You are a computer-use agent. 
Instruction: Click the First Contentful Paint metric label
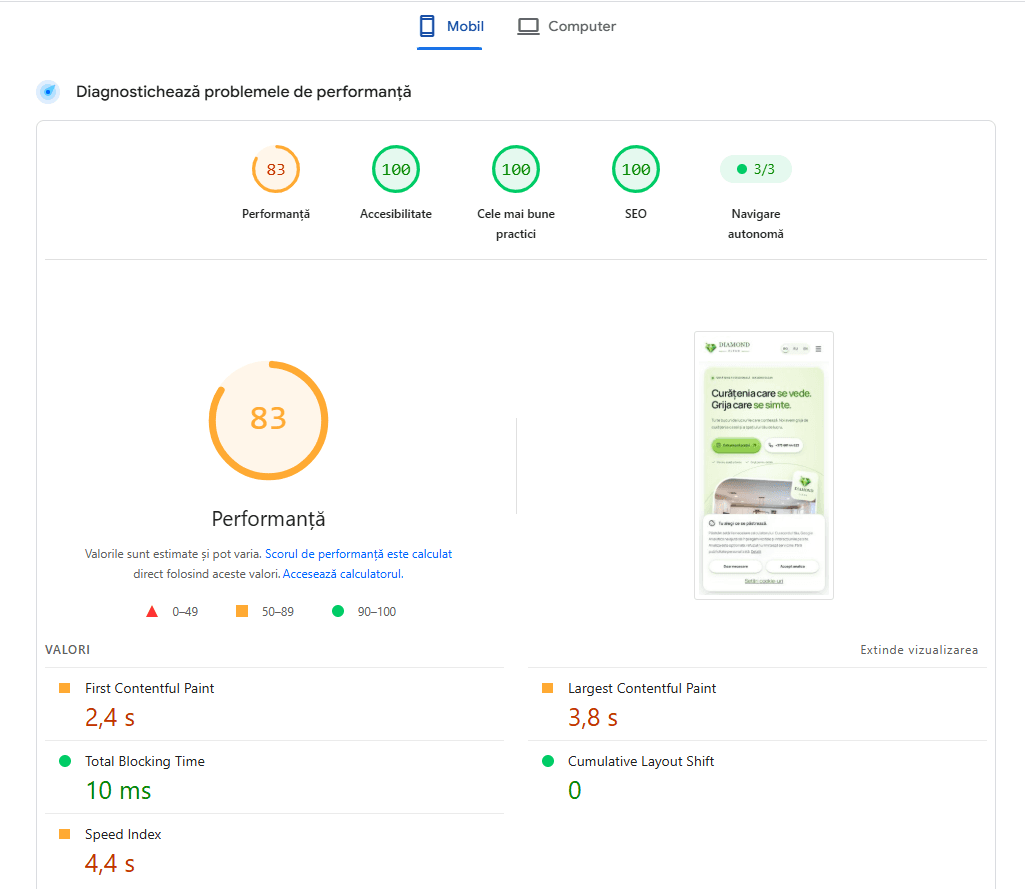(150, 688)
